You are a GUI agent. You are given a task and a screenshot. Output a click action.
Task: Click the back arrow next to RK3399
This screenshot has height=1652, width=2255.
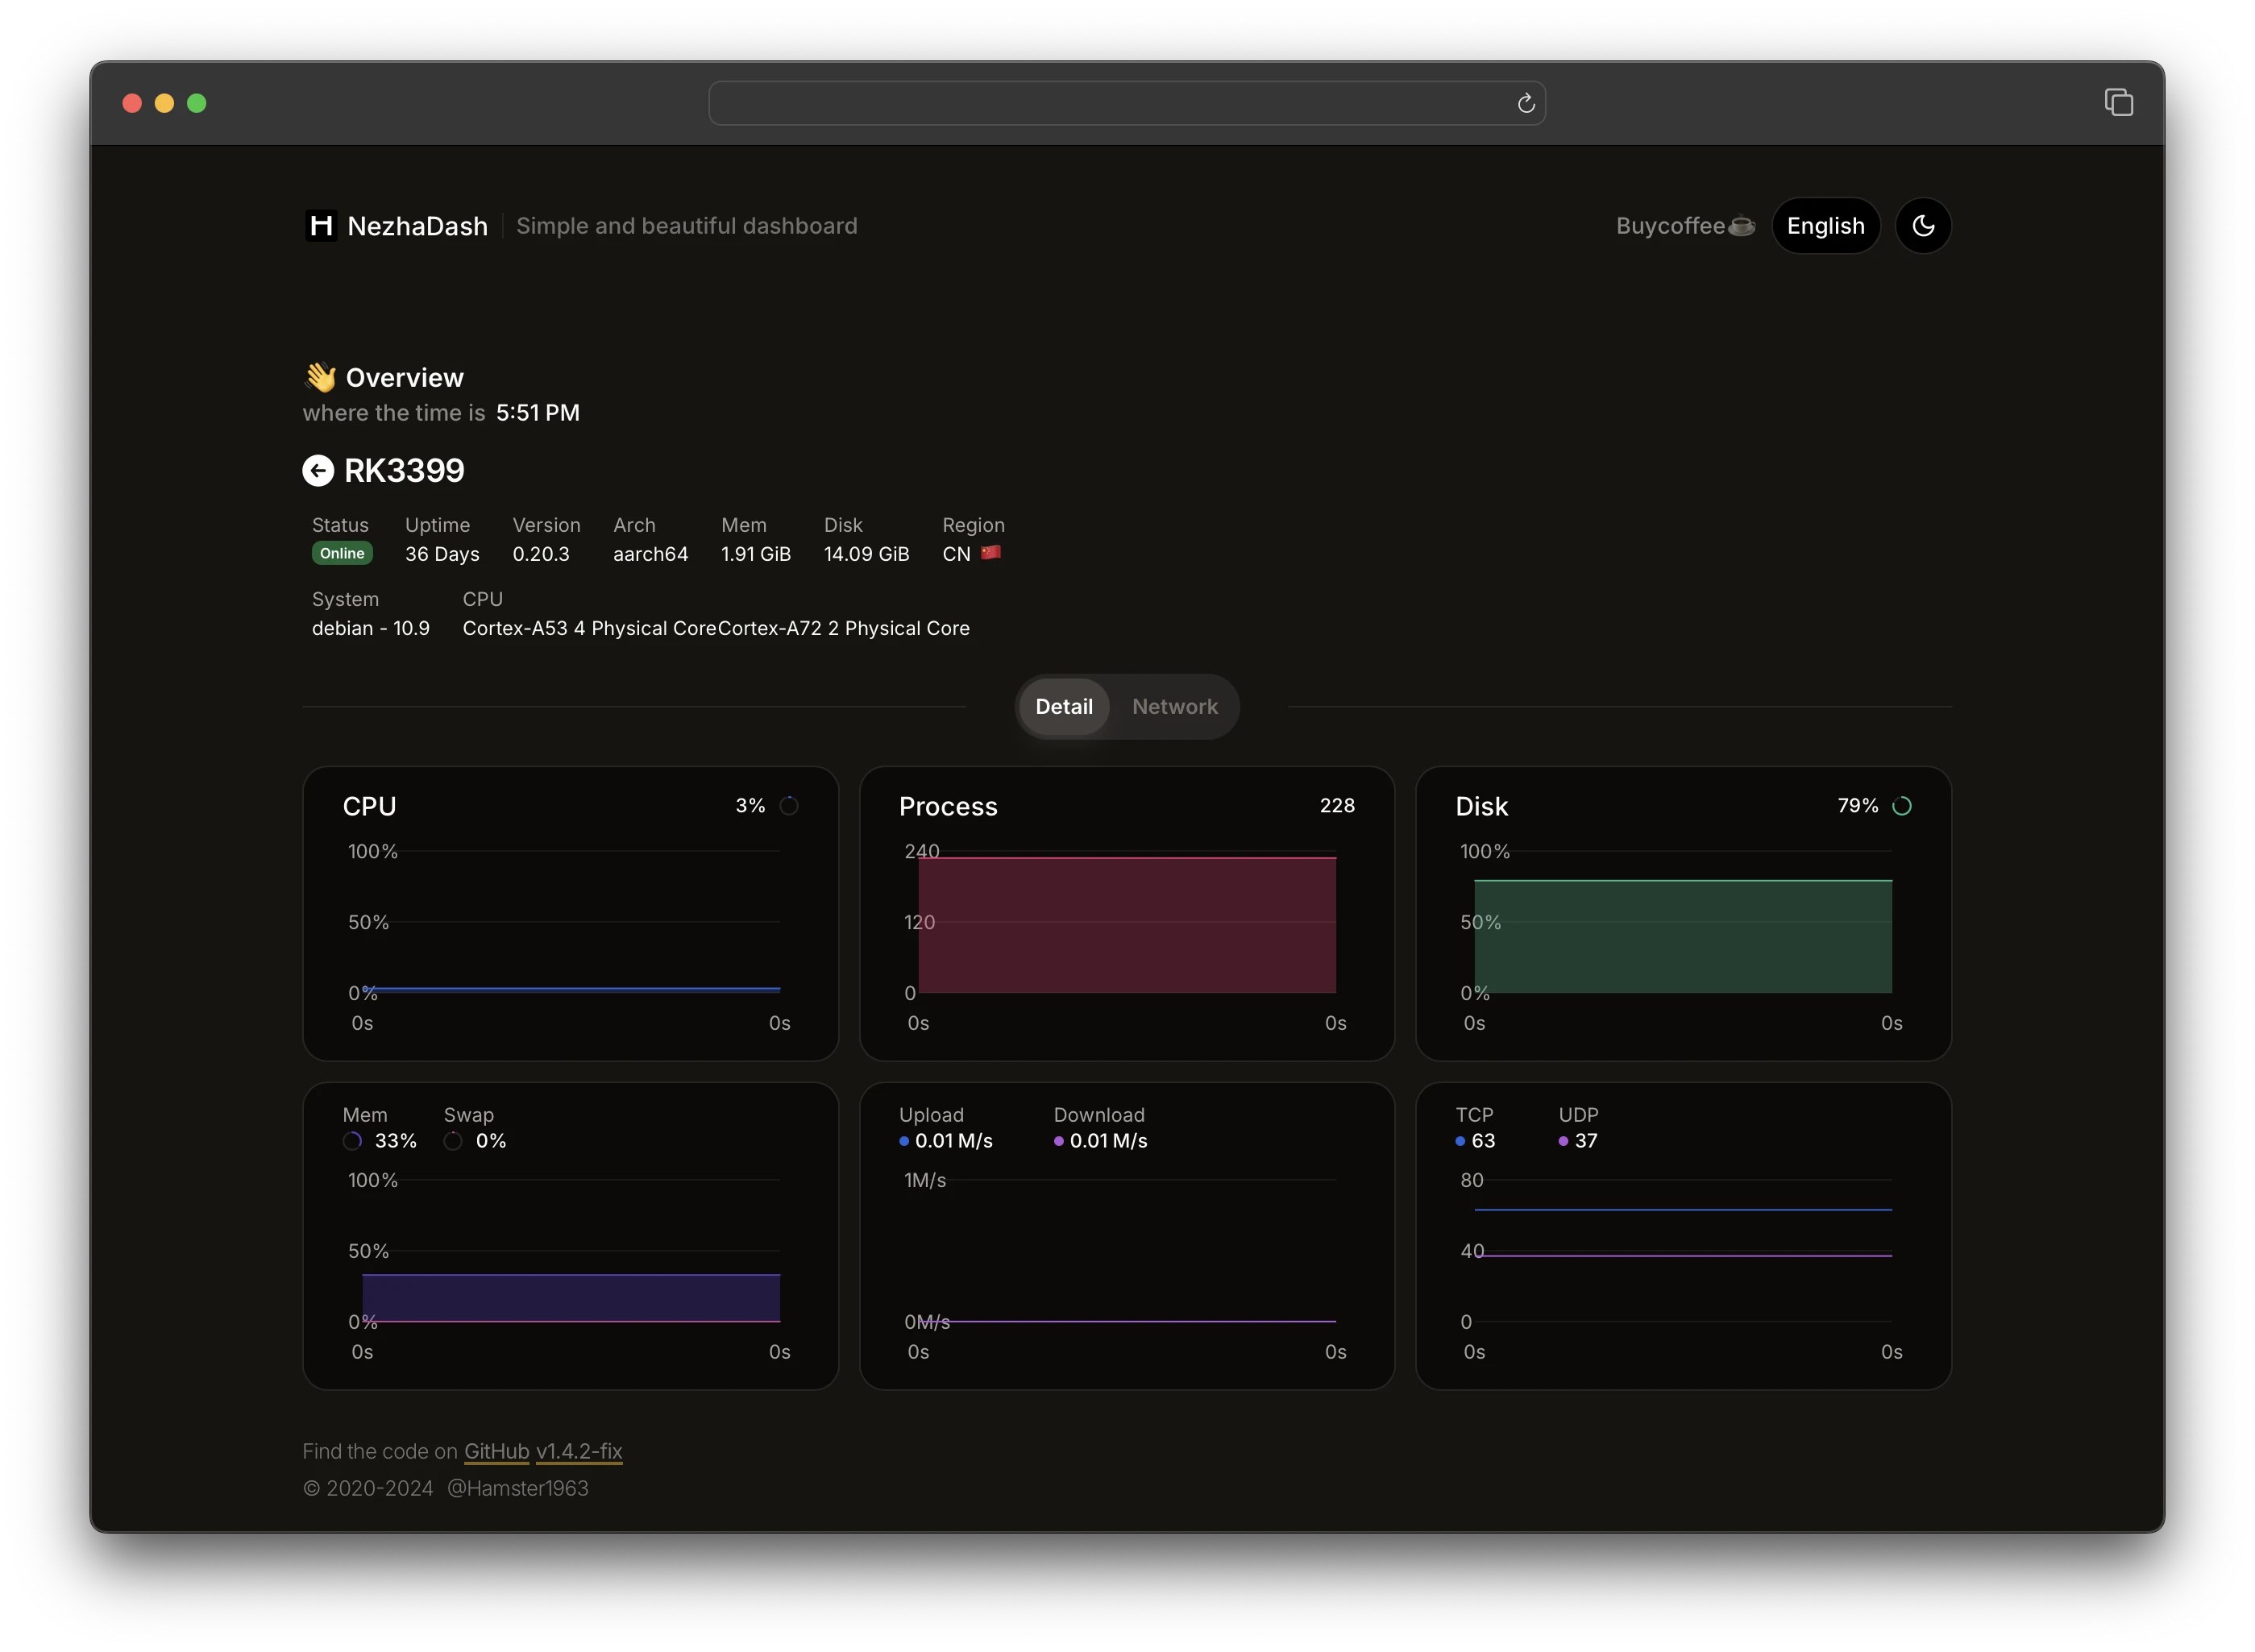[x=318, y=470]
